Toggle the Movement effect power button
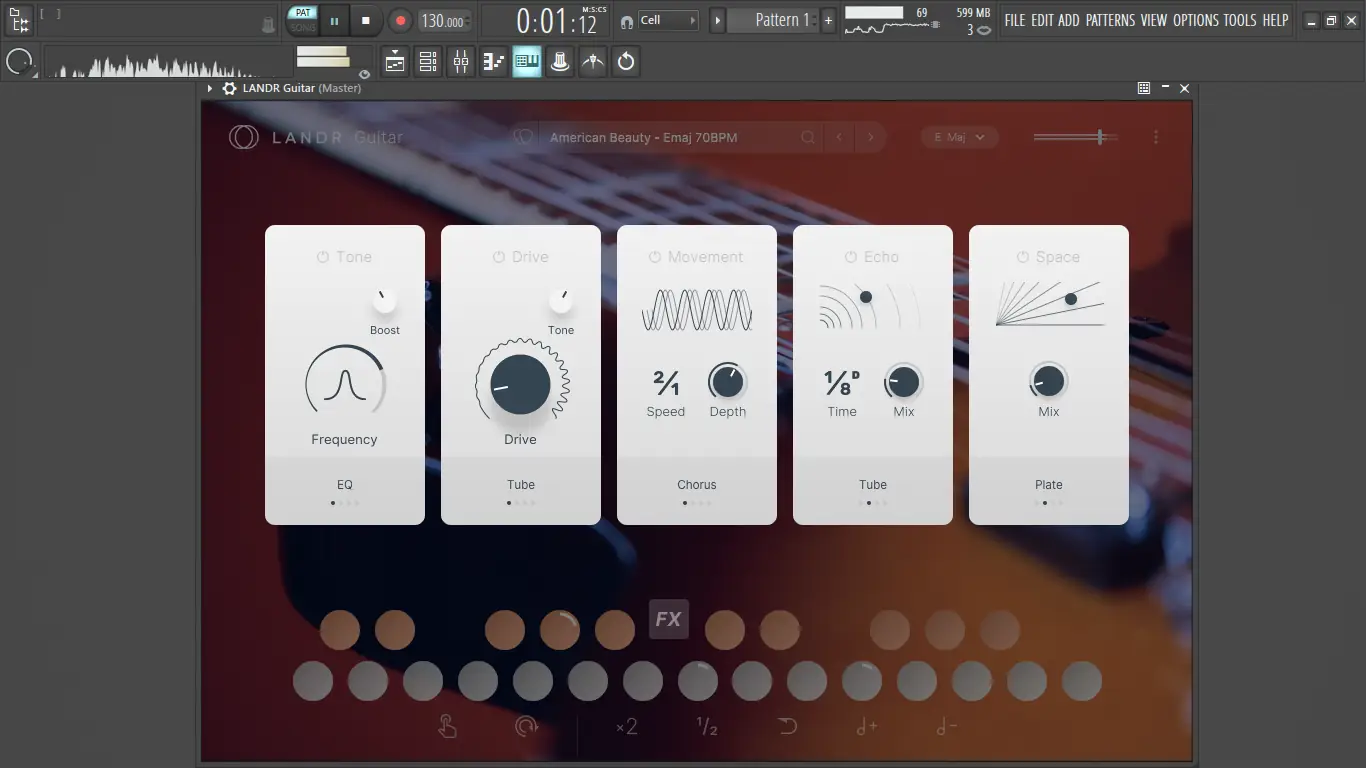The image size is (1366, 768). pos(654,257)
